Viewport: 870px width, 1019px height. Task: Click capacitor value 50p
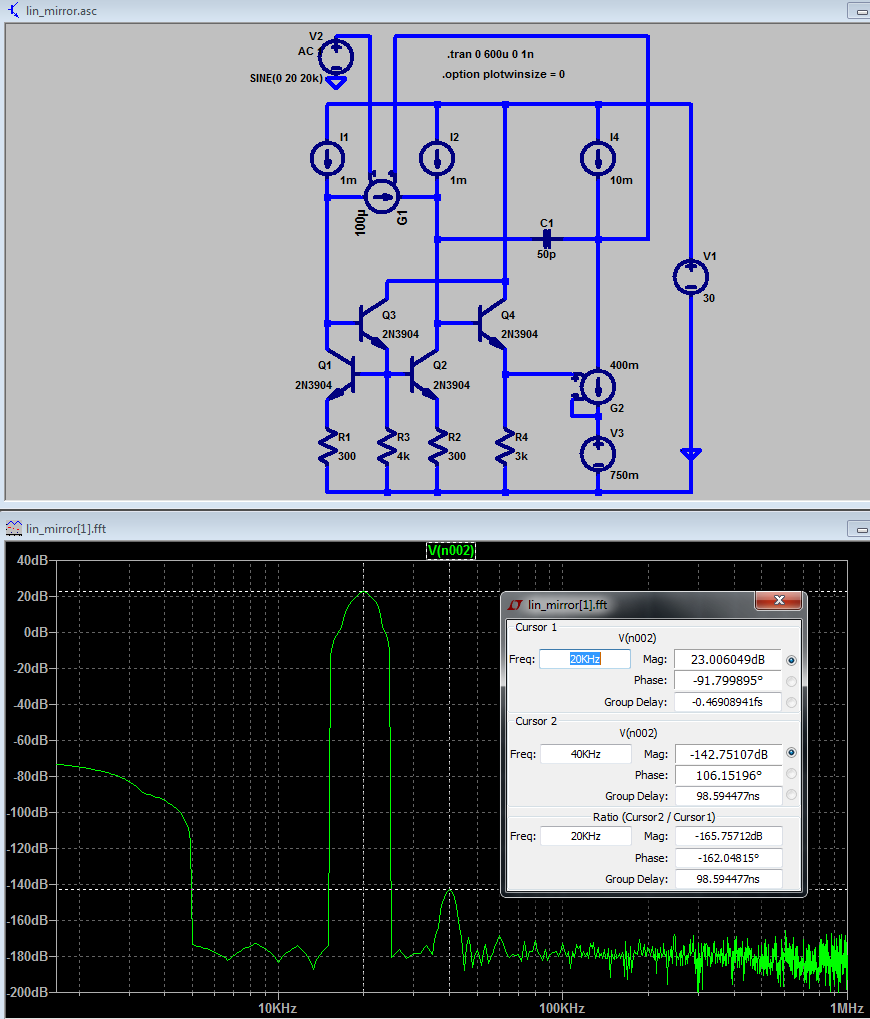click(x=546, y=254)
